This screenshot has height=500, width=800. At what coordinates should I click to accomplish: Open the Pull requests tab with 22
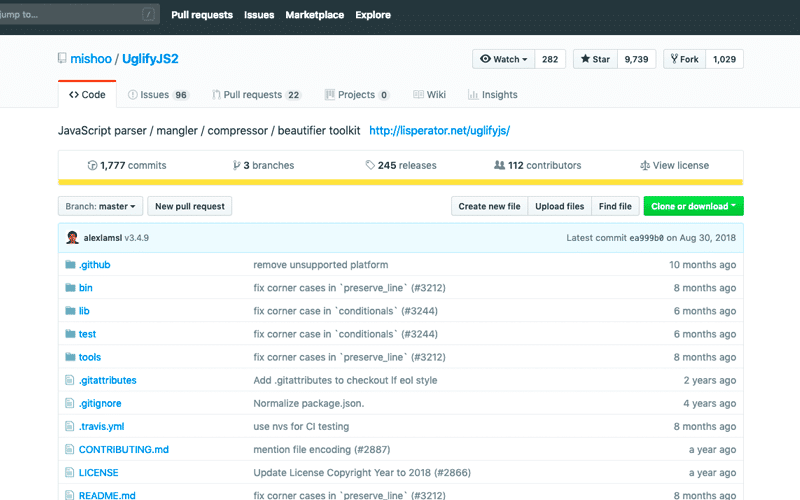point(256,95)
